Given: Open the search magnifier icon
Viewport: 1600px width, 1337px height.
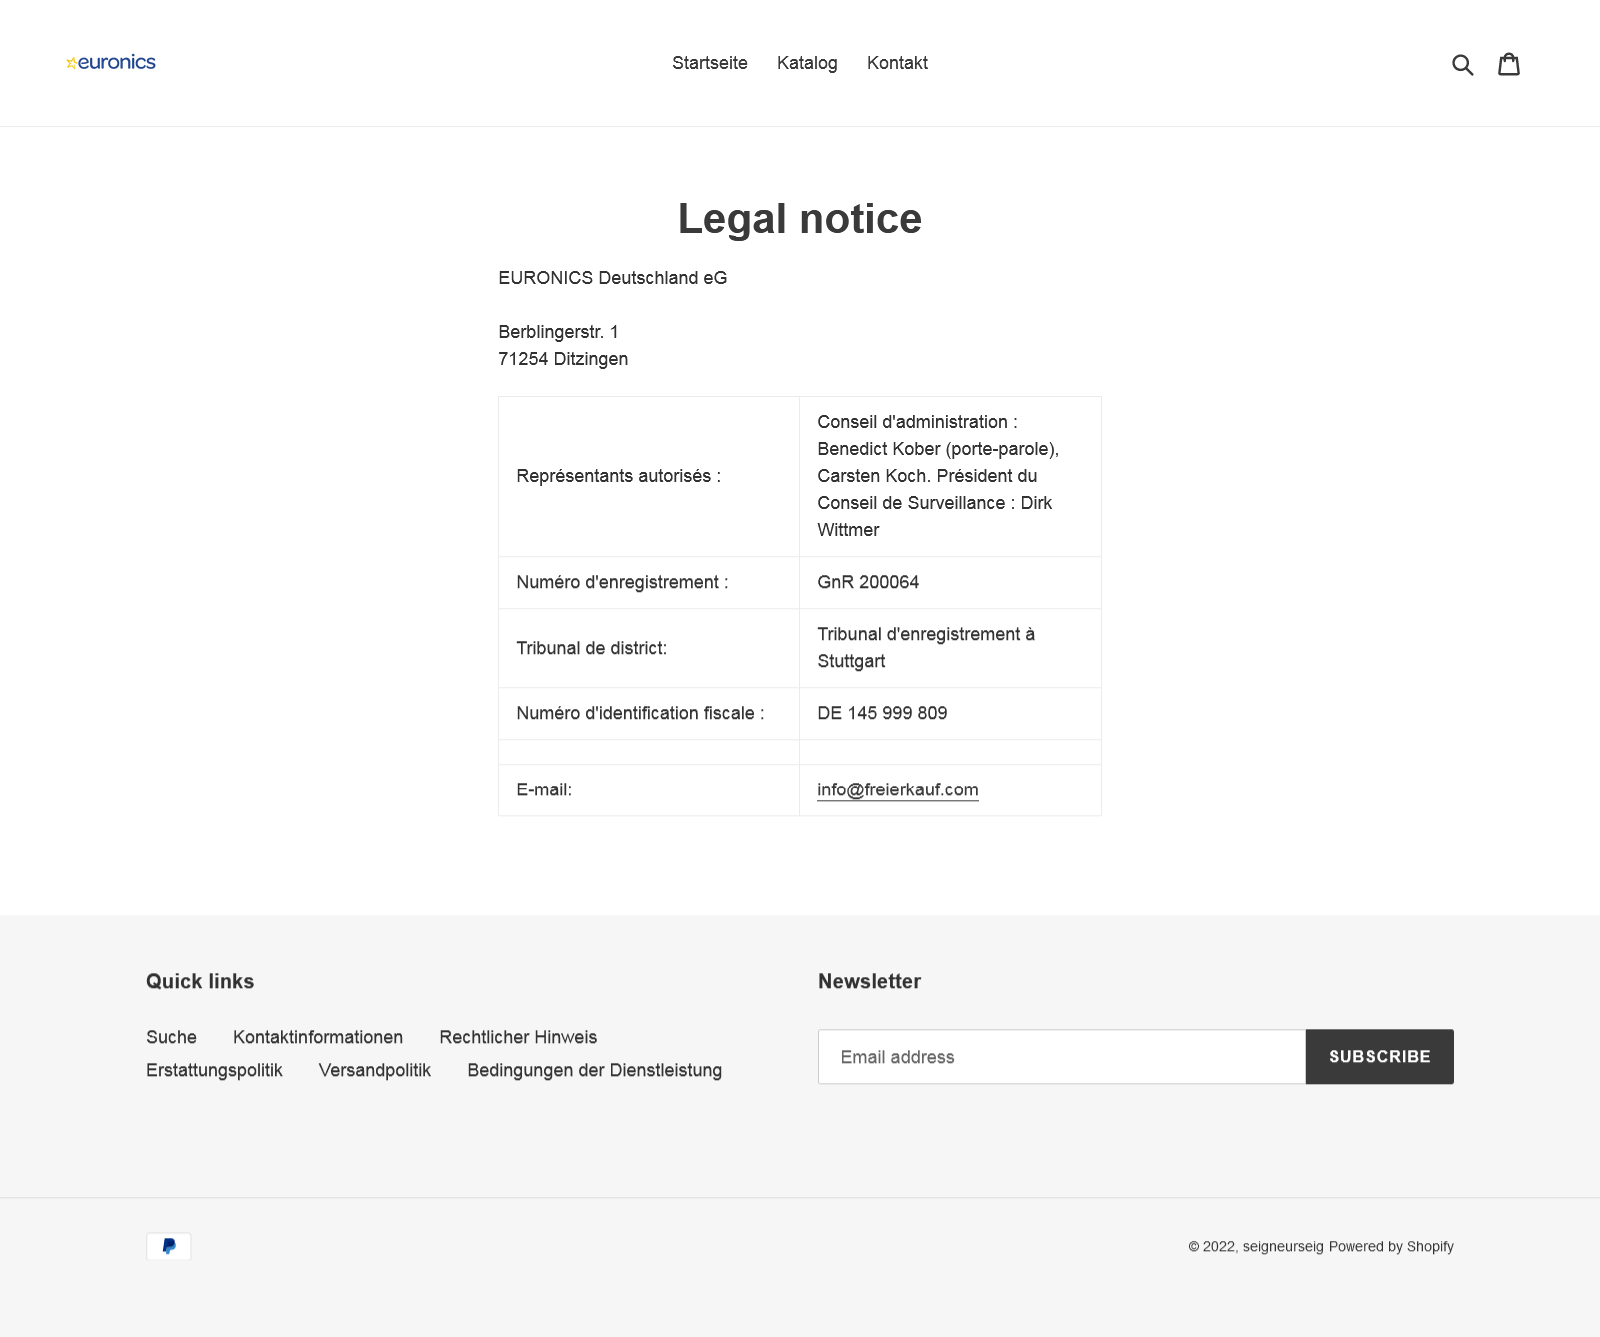Looking at the screenshot, I should point(1462,64).
